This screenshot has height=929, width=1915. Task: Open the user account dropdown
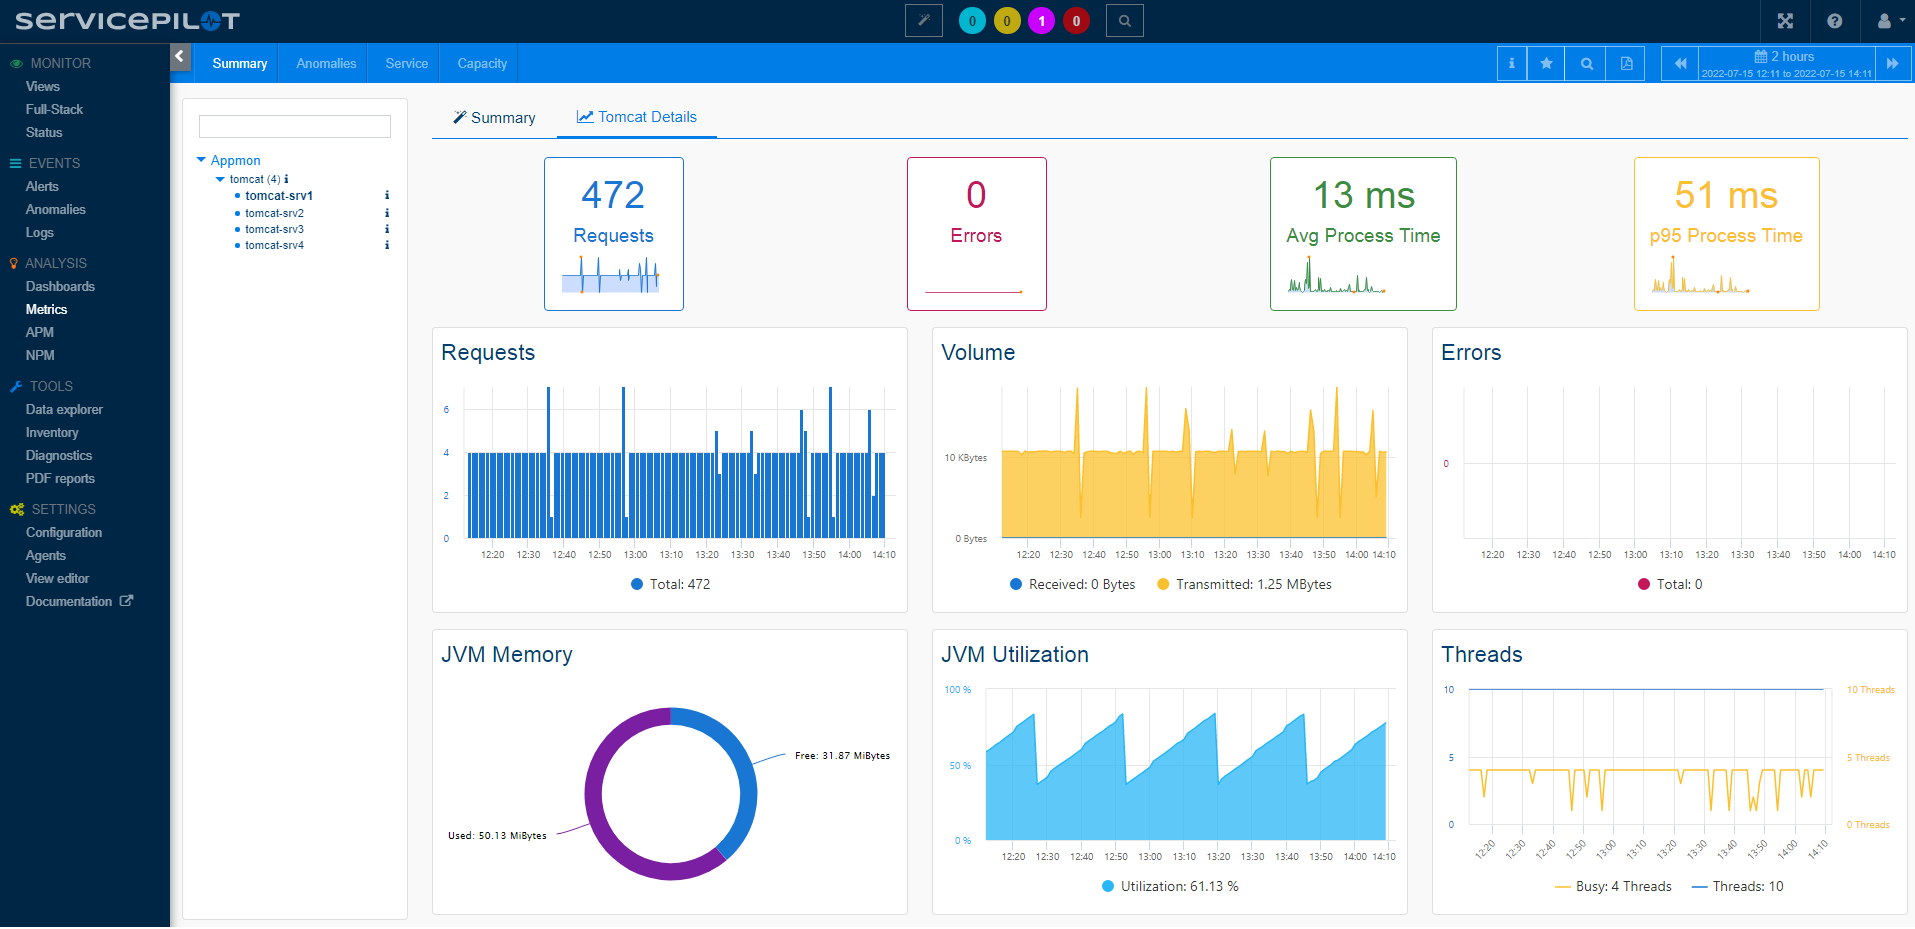[1889, 21]
